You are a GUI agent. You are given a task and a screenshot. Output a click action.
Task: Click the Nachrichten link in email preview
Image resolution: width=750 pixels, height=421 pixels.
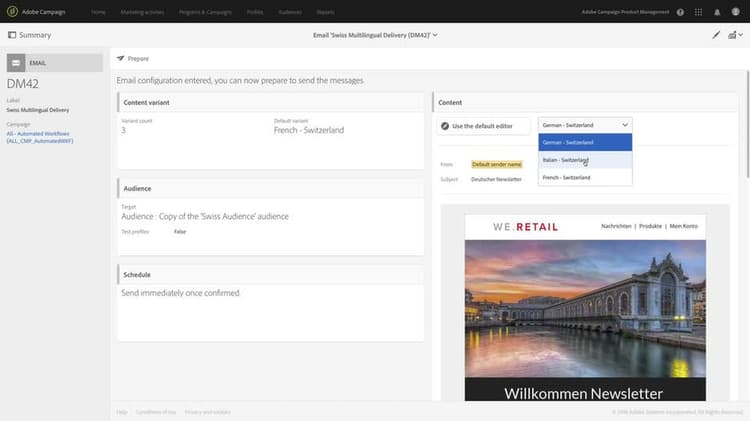[x=616, y=226]
